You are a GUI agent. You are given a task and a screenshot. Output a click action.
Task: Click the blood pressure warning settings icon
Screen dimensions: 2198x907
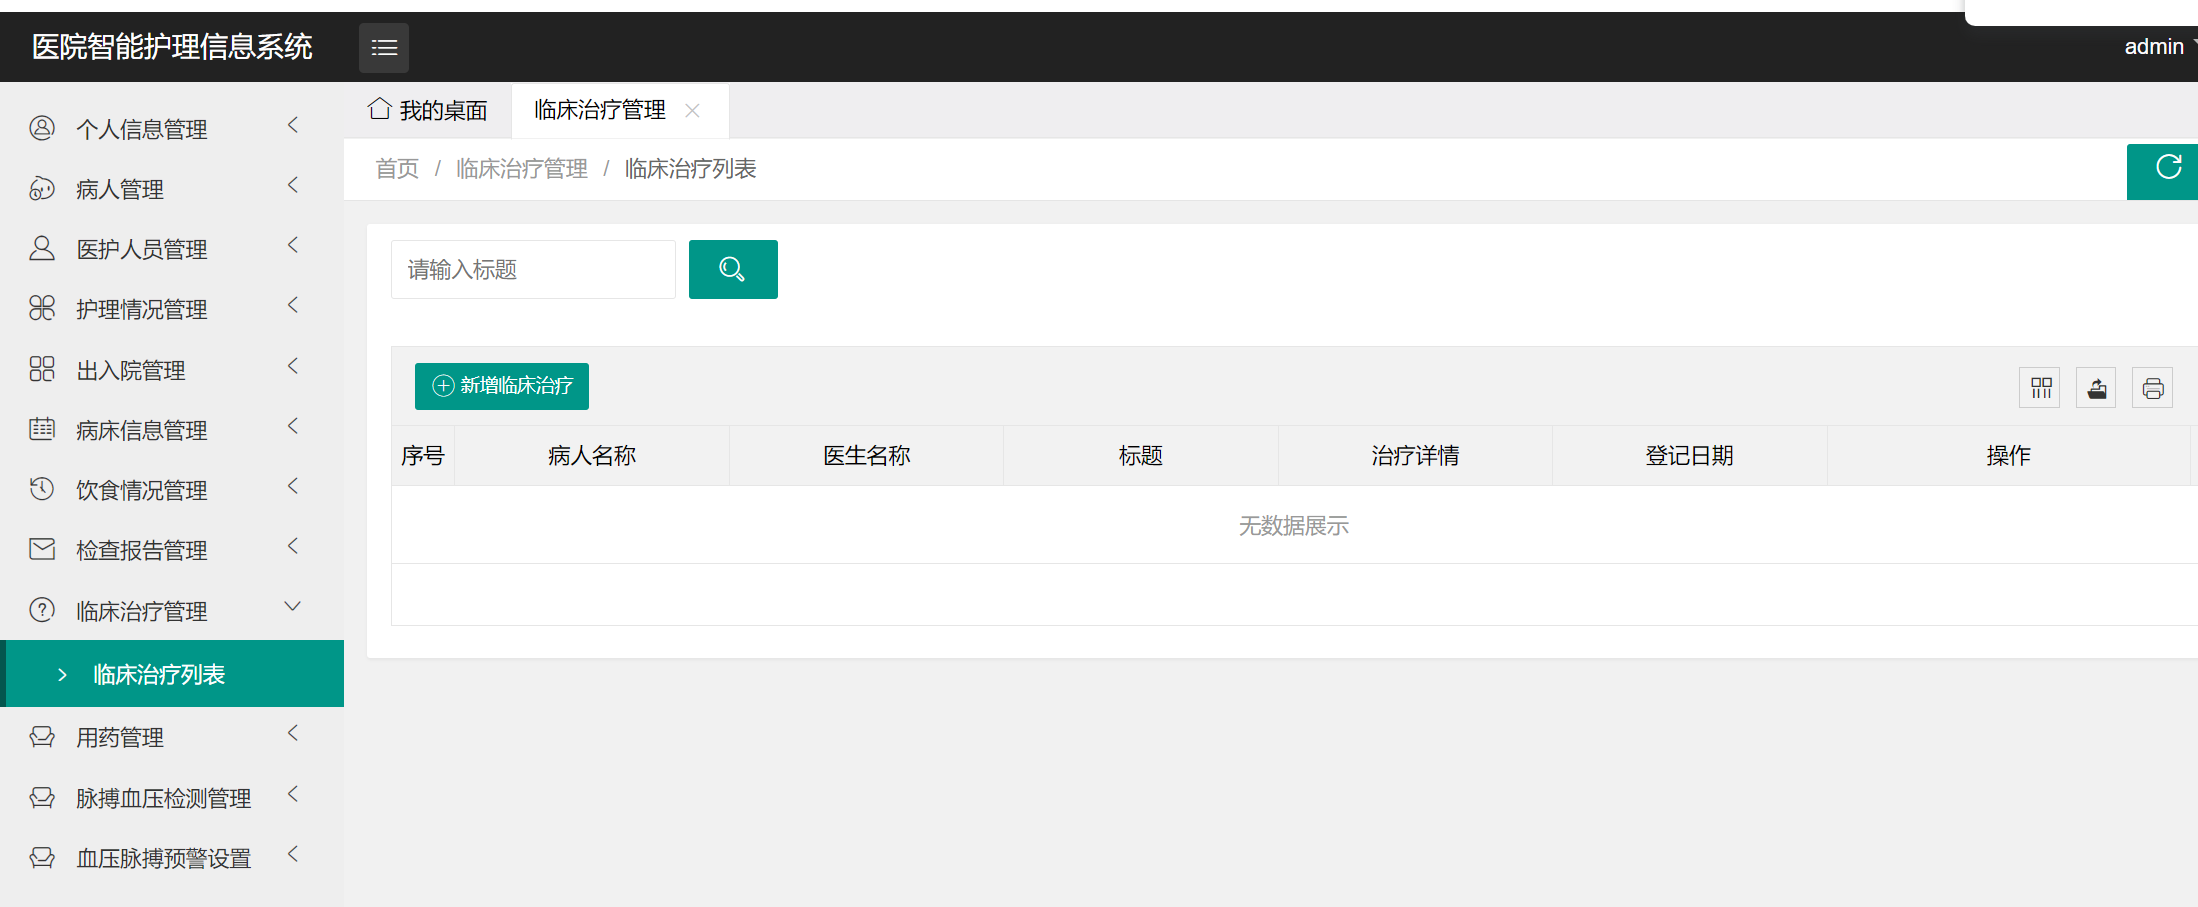pyautogui.click(x=42, y=857)
